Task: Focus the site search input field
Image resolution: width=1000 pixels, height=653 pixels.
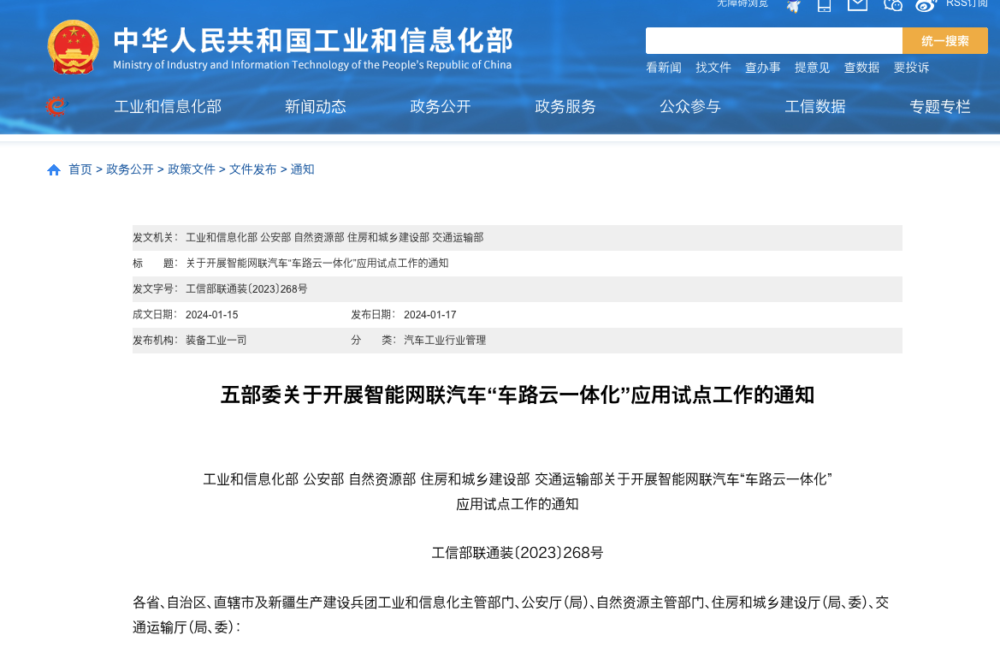Action: 773,41
